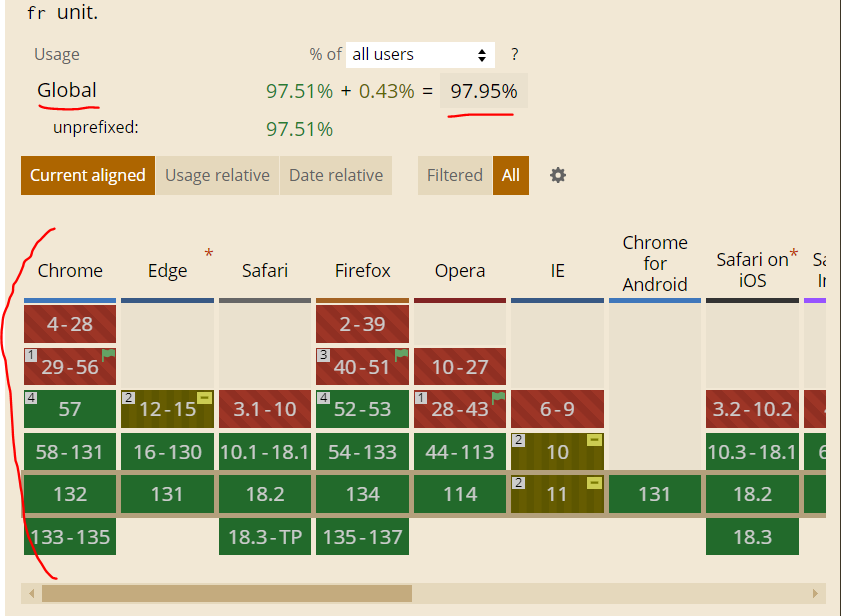Click the green flag on Firefox 40-51

coord(401,354)
